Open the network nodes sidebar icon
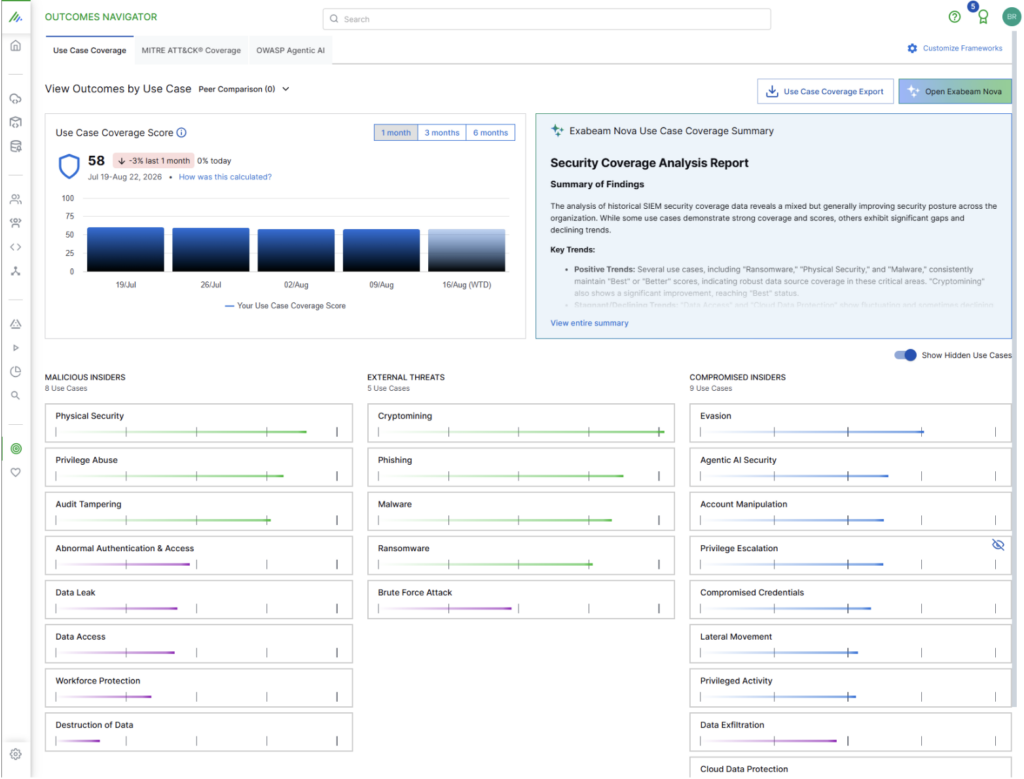The width and height of the screenshot is (1024, 779). pyautogui.click(x=16, y=271)
